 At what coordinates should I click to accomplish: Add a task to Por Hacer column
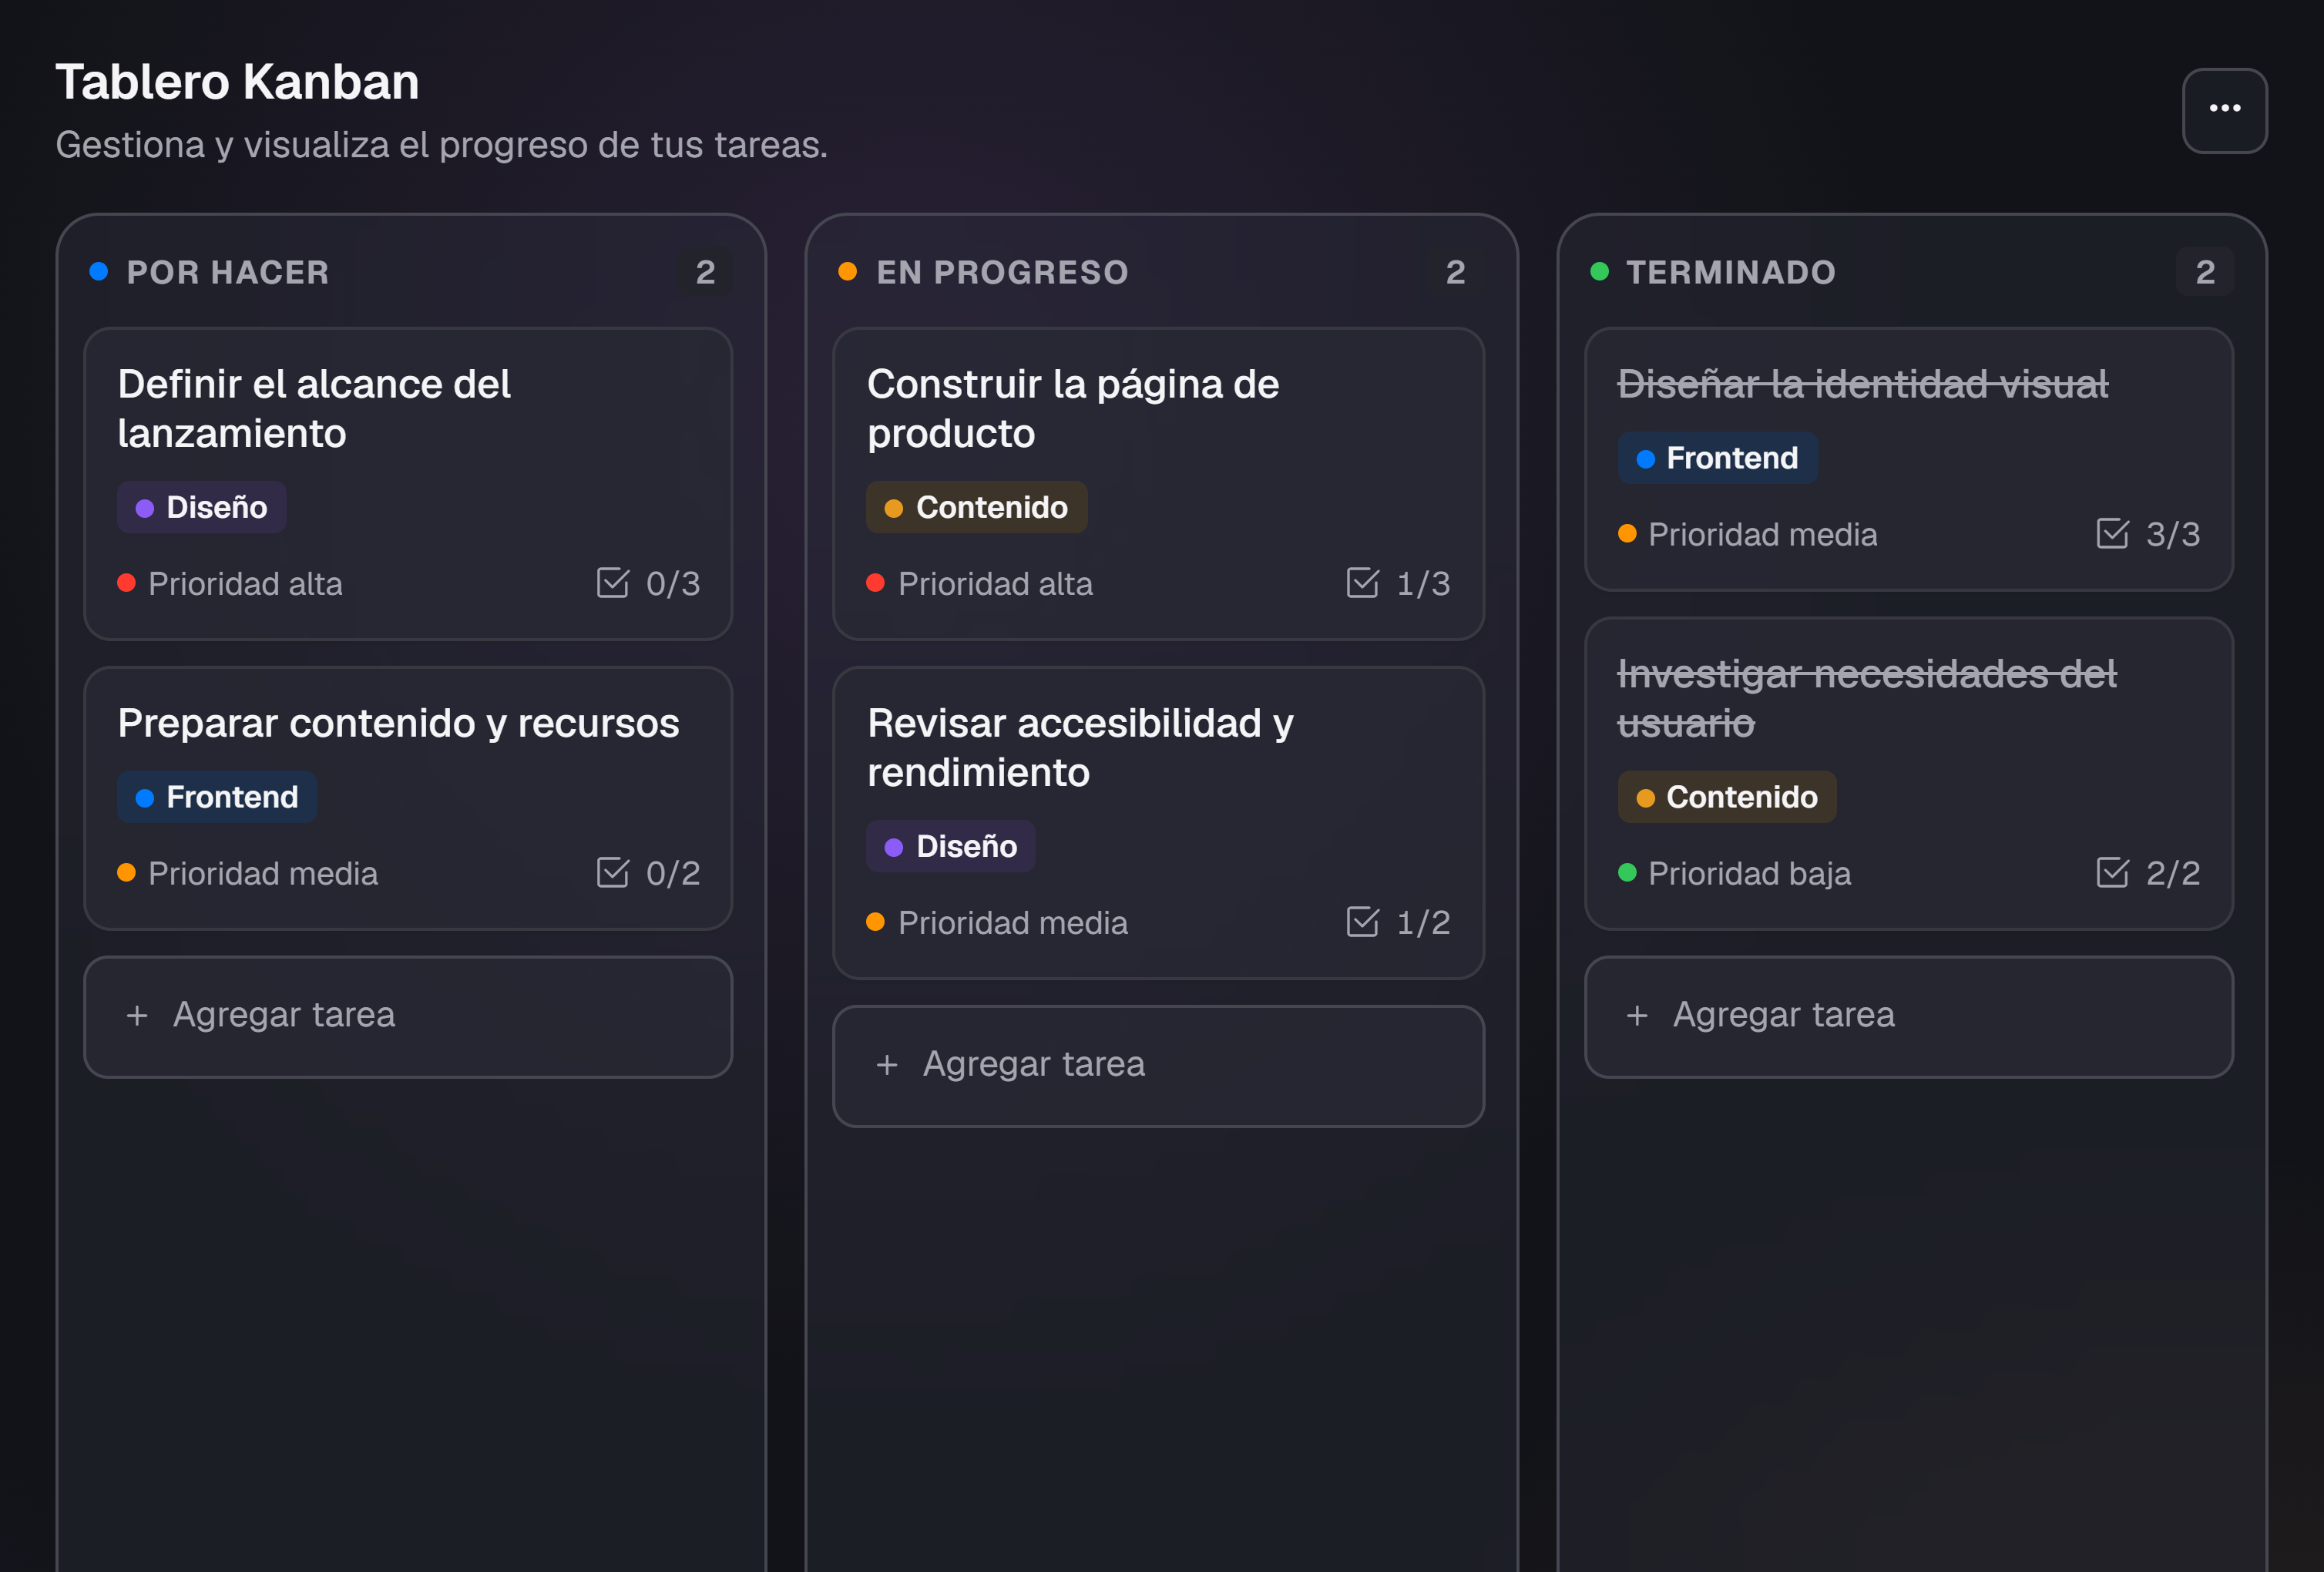(408, 1016)
